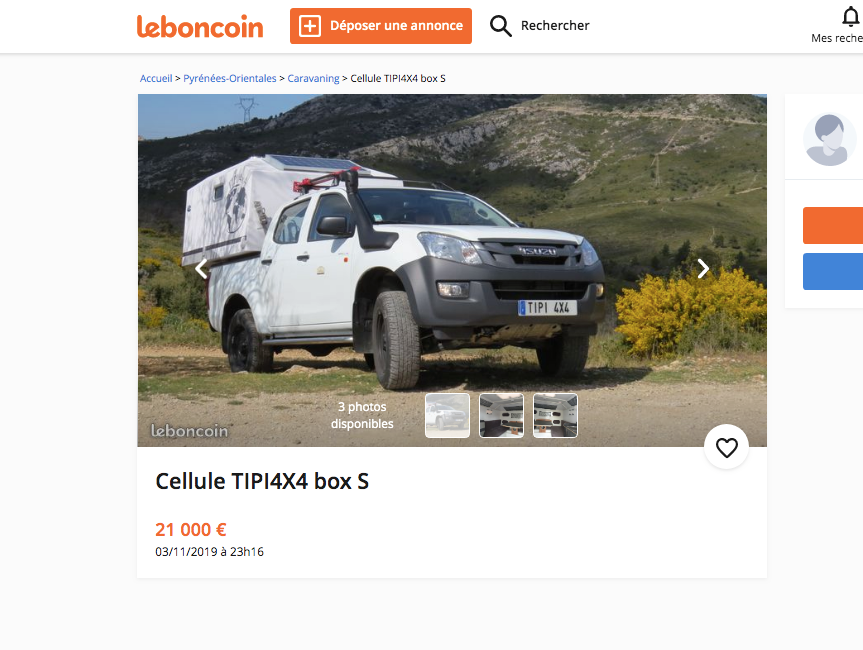Click the plus icon in Déposer une annonce

310,26
